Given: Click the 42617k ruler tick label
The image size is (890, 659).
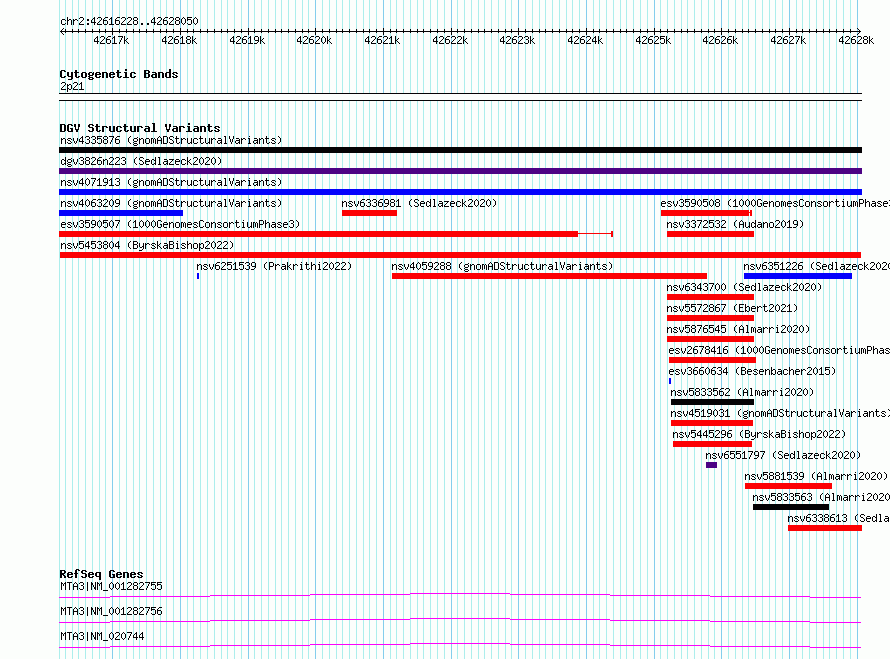Looking at the screenshot, I should (x=111, y=40).
